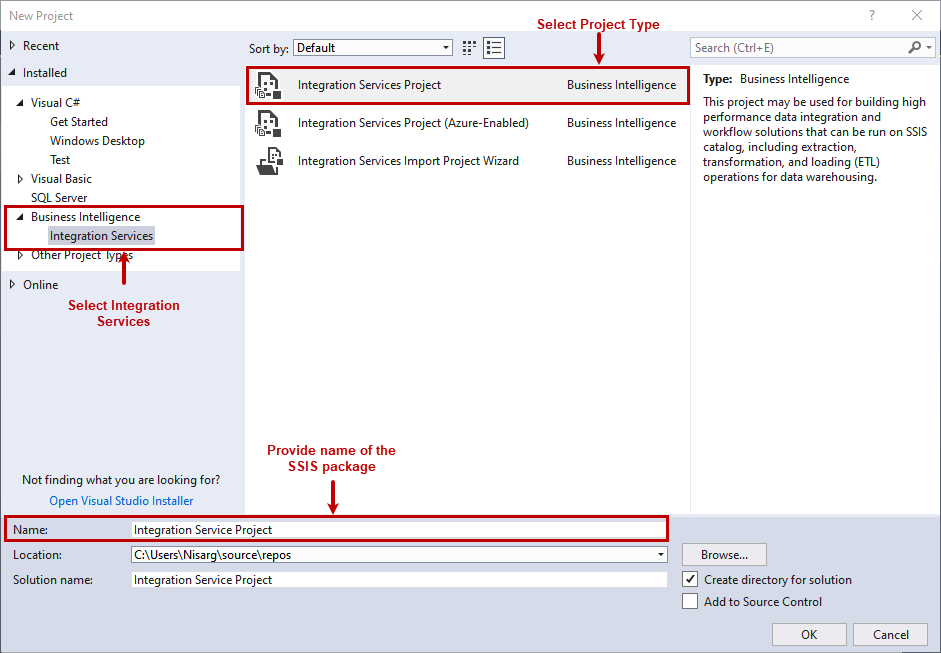Open the help question mark

872,16
